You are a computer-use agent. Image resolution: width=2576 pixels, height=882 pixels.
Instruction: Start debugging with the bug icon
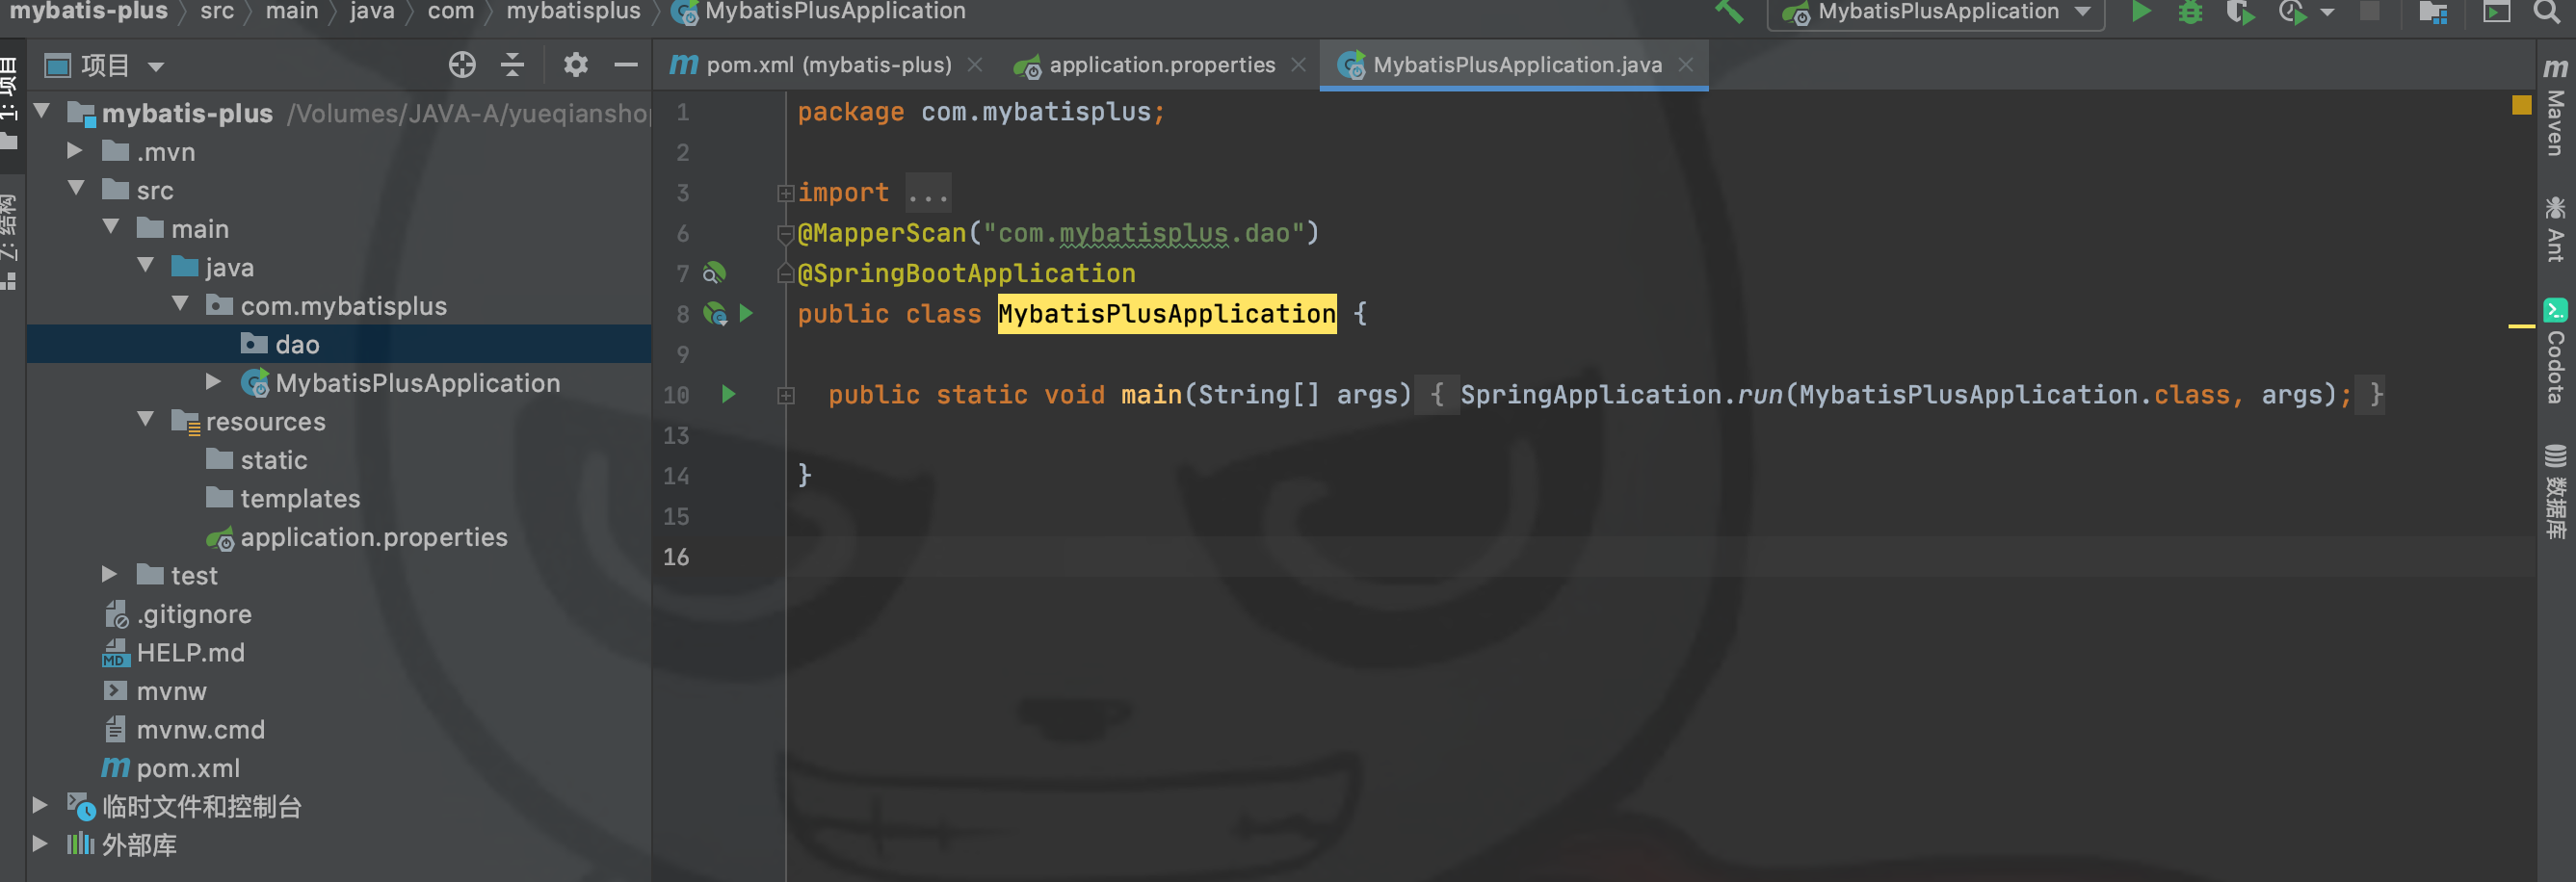pyautogui.click(x=2190, y=12)
